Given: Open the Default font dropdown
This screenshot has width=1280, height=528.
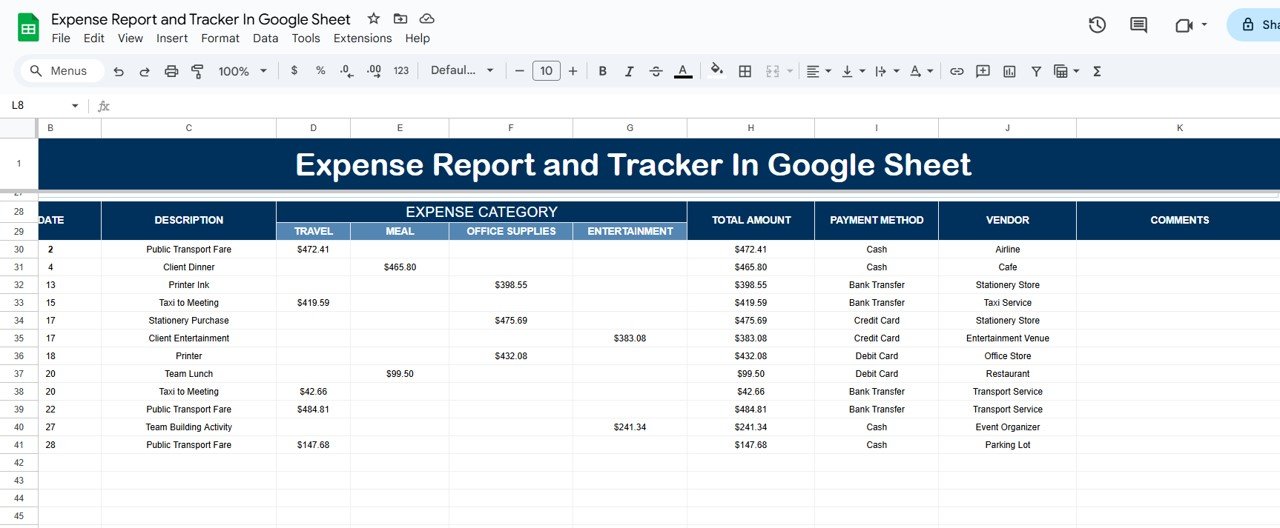Looking at the screenshot, I should [463, 71].
